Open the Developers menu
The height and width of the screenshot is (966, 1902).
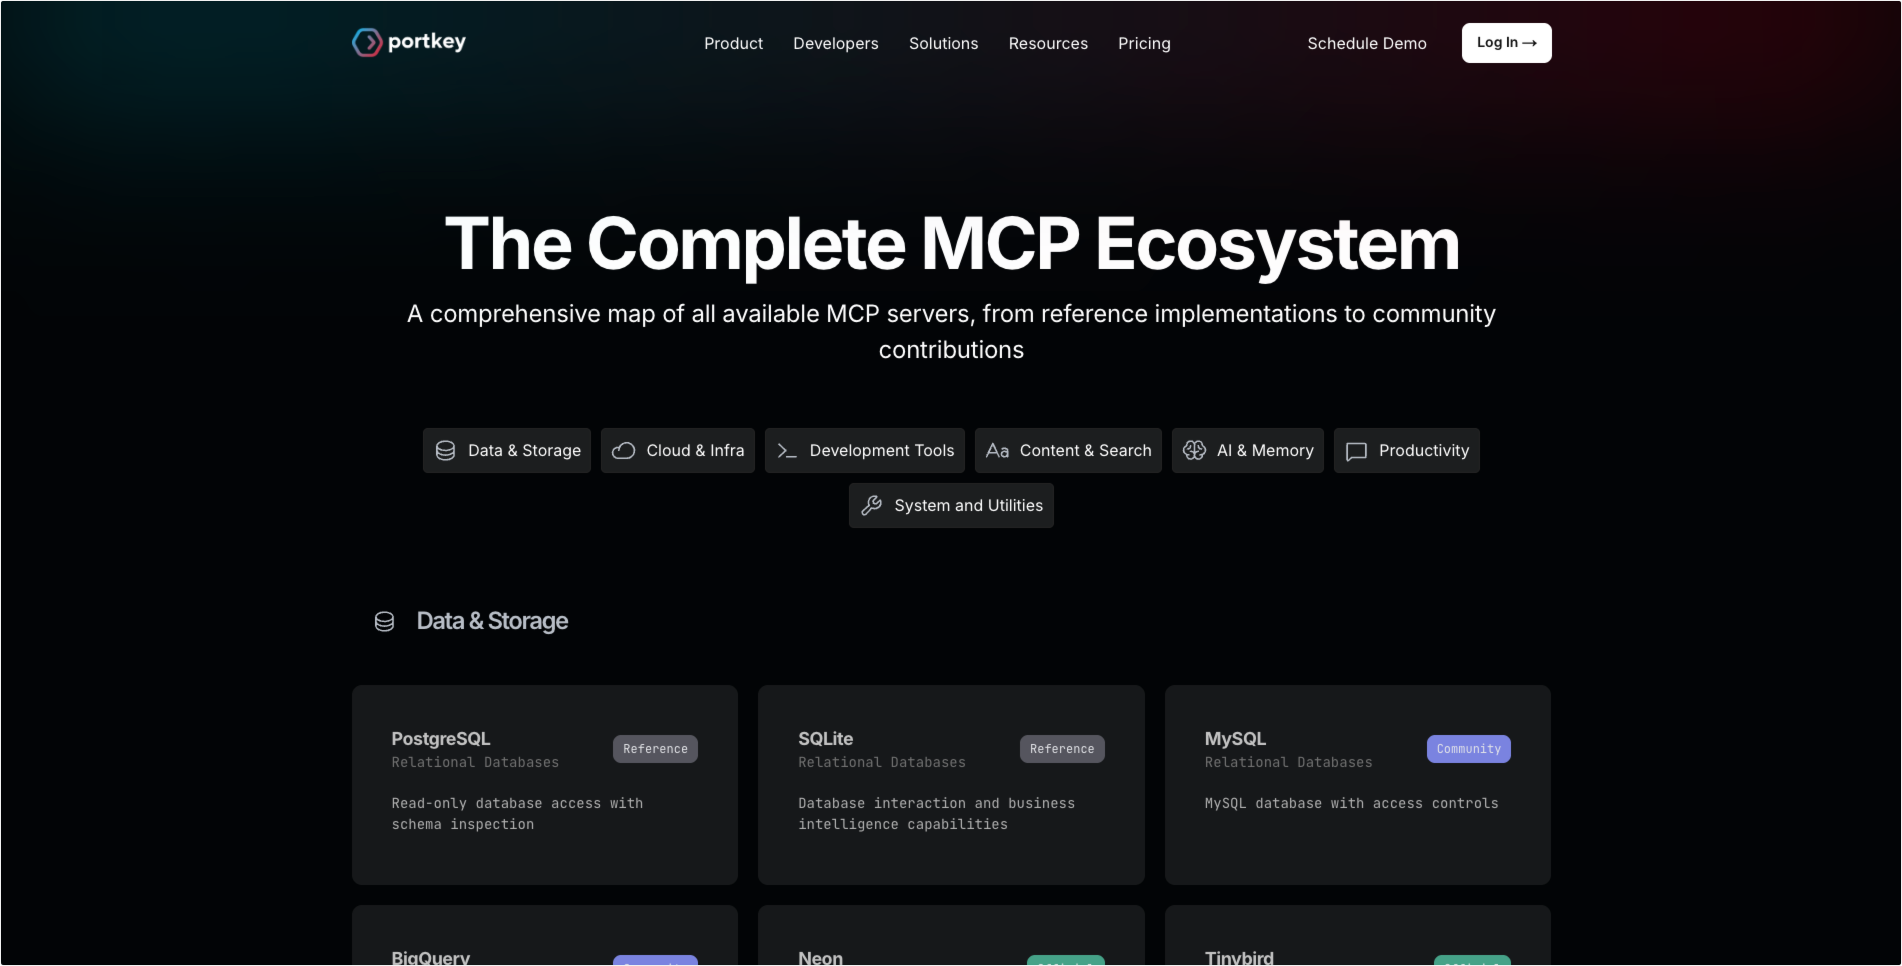836,43
